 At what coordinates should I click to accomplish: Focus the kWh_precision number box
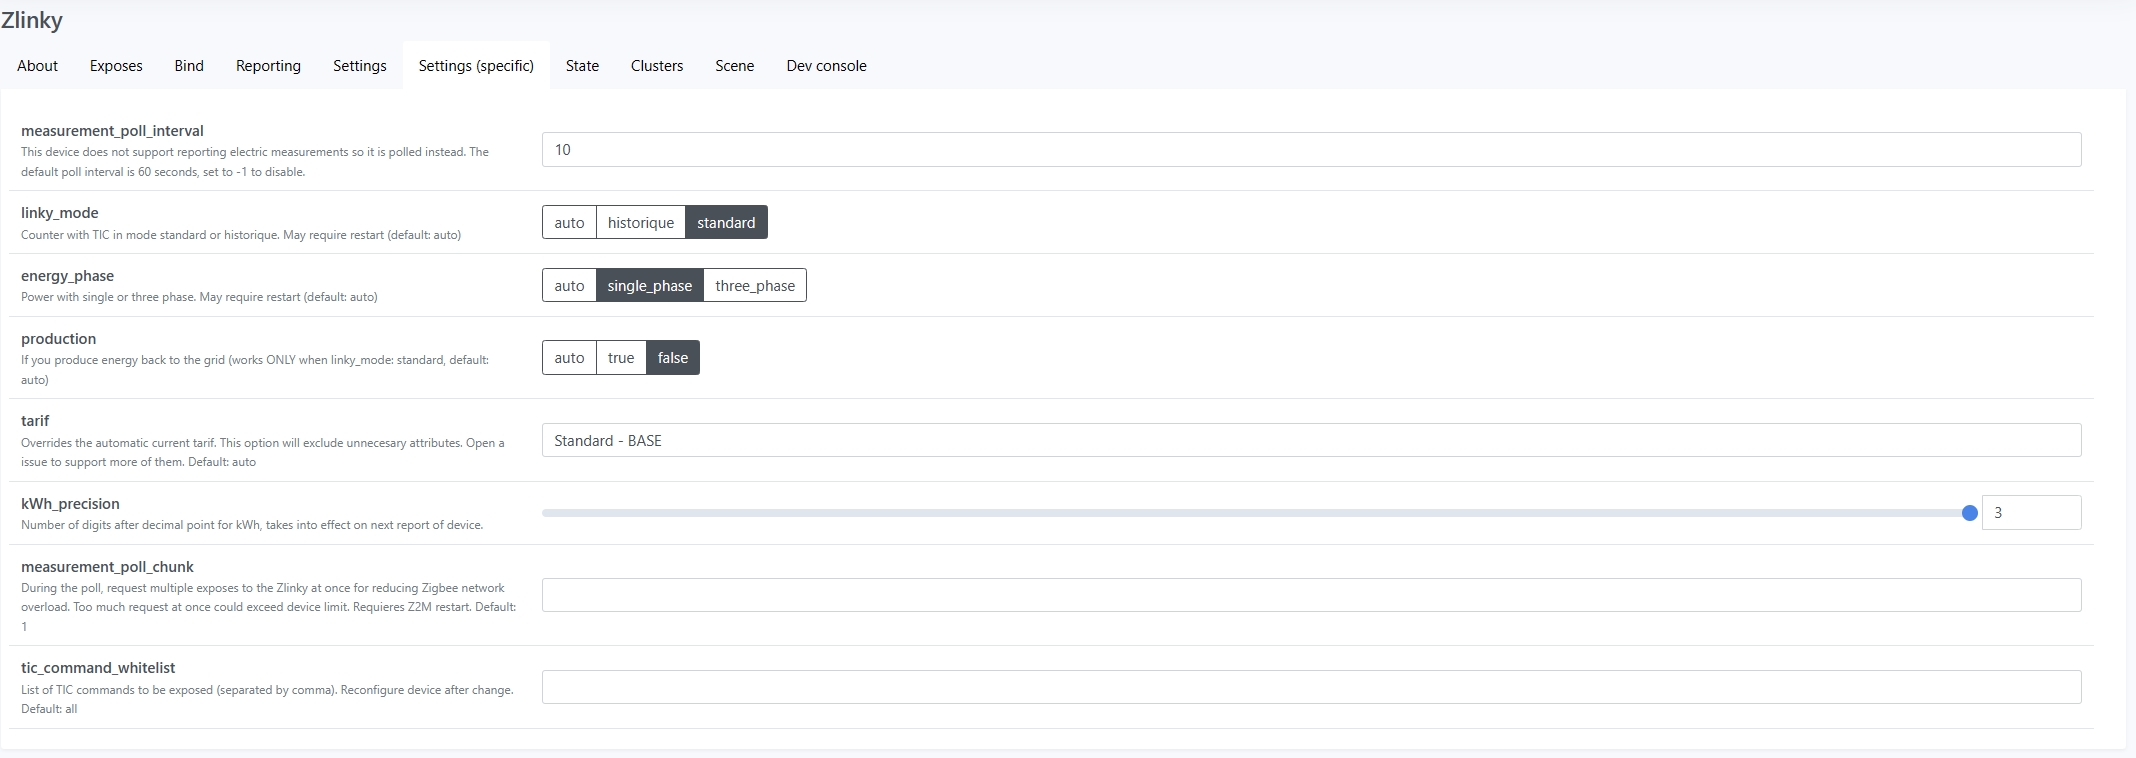click(x=2032, y=513)
